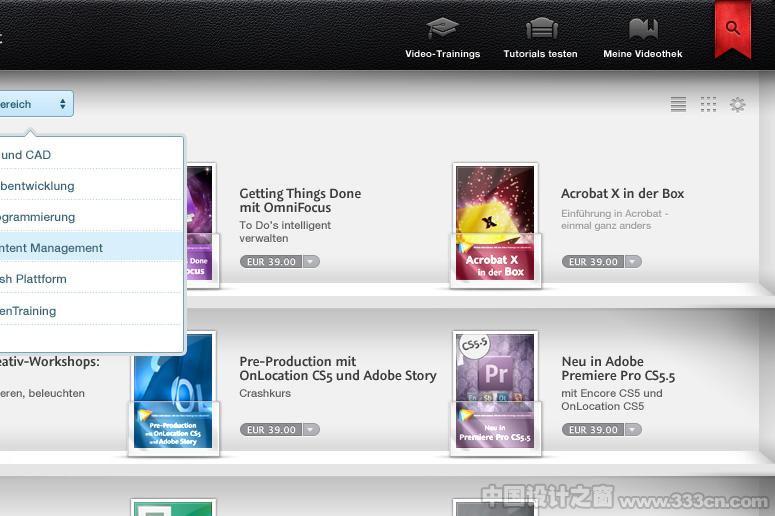Click 'Einführung in Acrobat' description text

coord(614,219)
